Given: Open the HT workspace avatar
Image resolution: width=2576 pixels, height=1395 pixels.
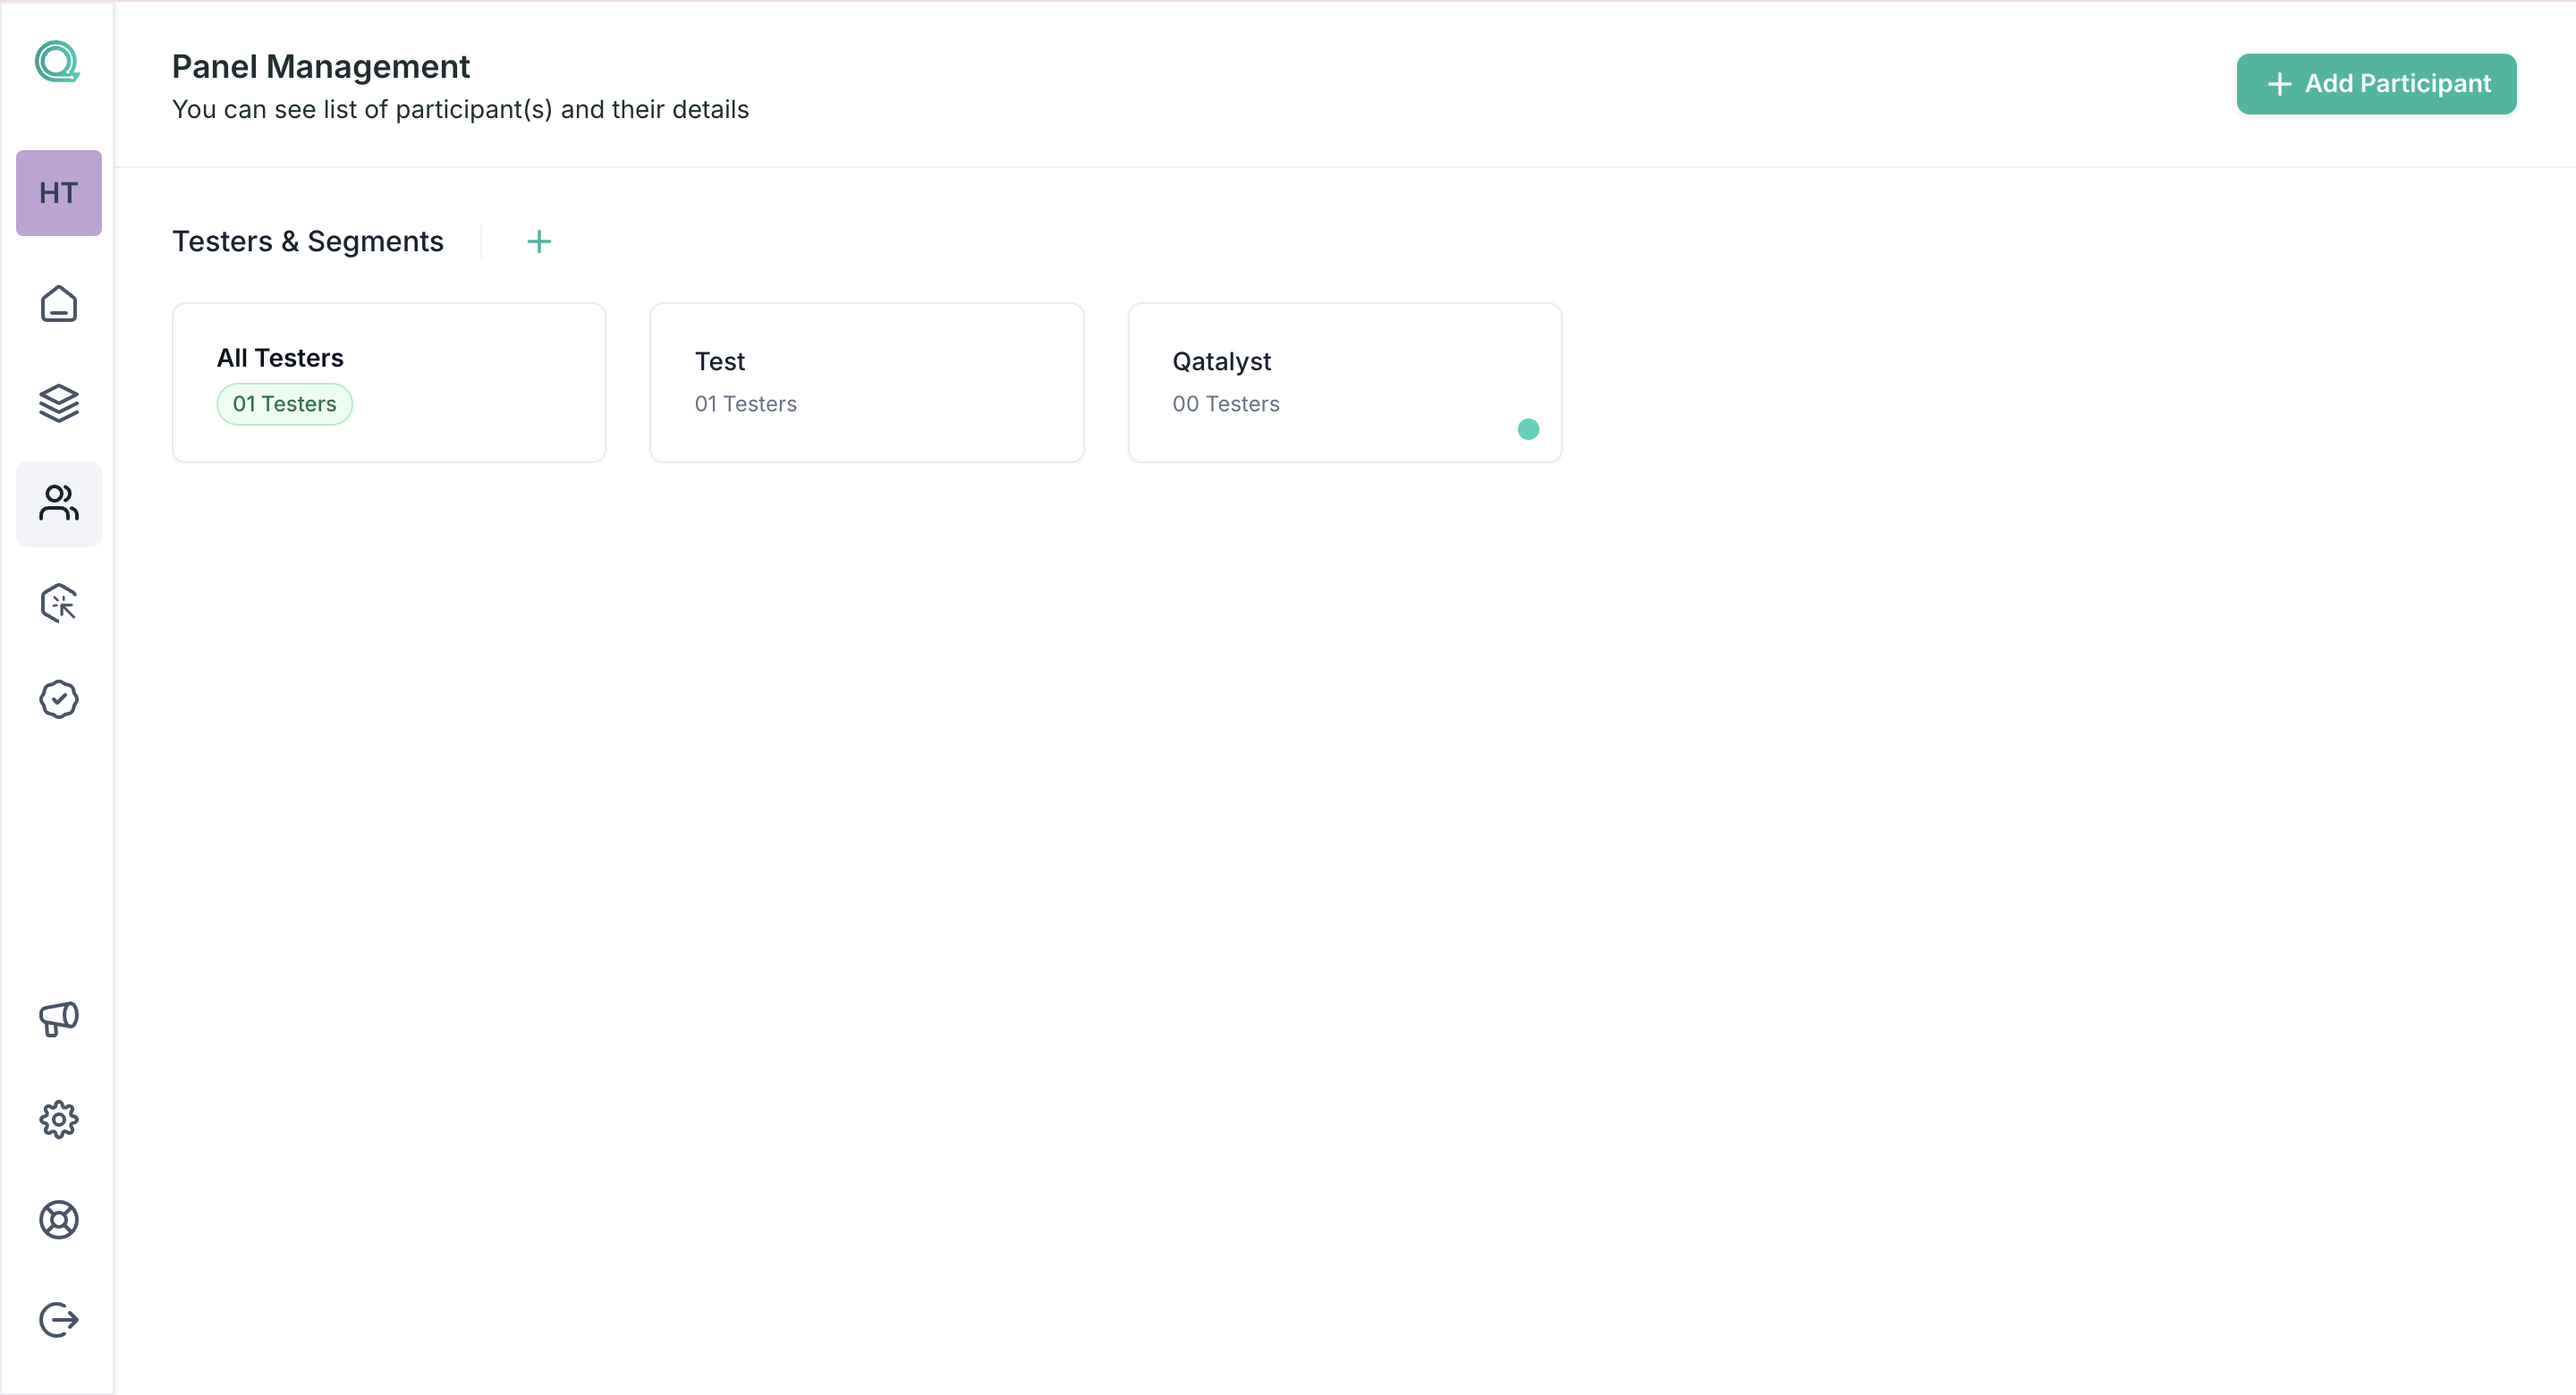Looking at the screenshot, I should 58,193.
